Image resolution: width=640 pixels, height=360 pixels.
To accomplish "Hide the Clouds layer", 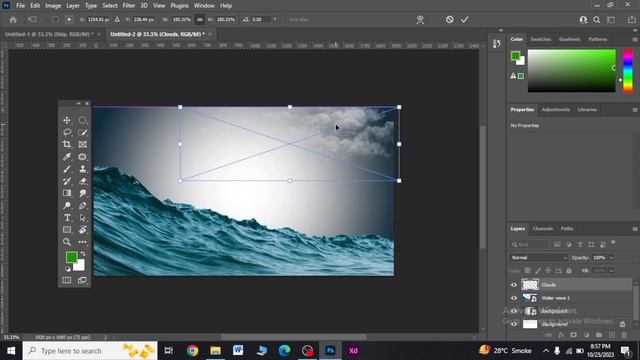I will tap(514, 285).
